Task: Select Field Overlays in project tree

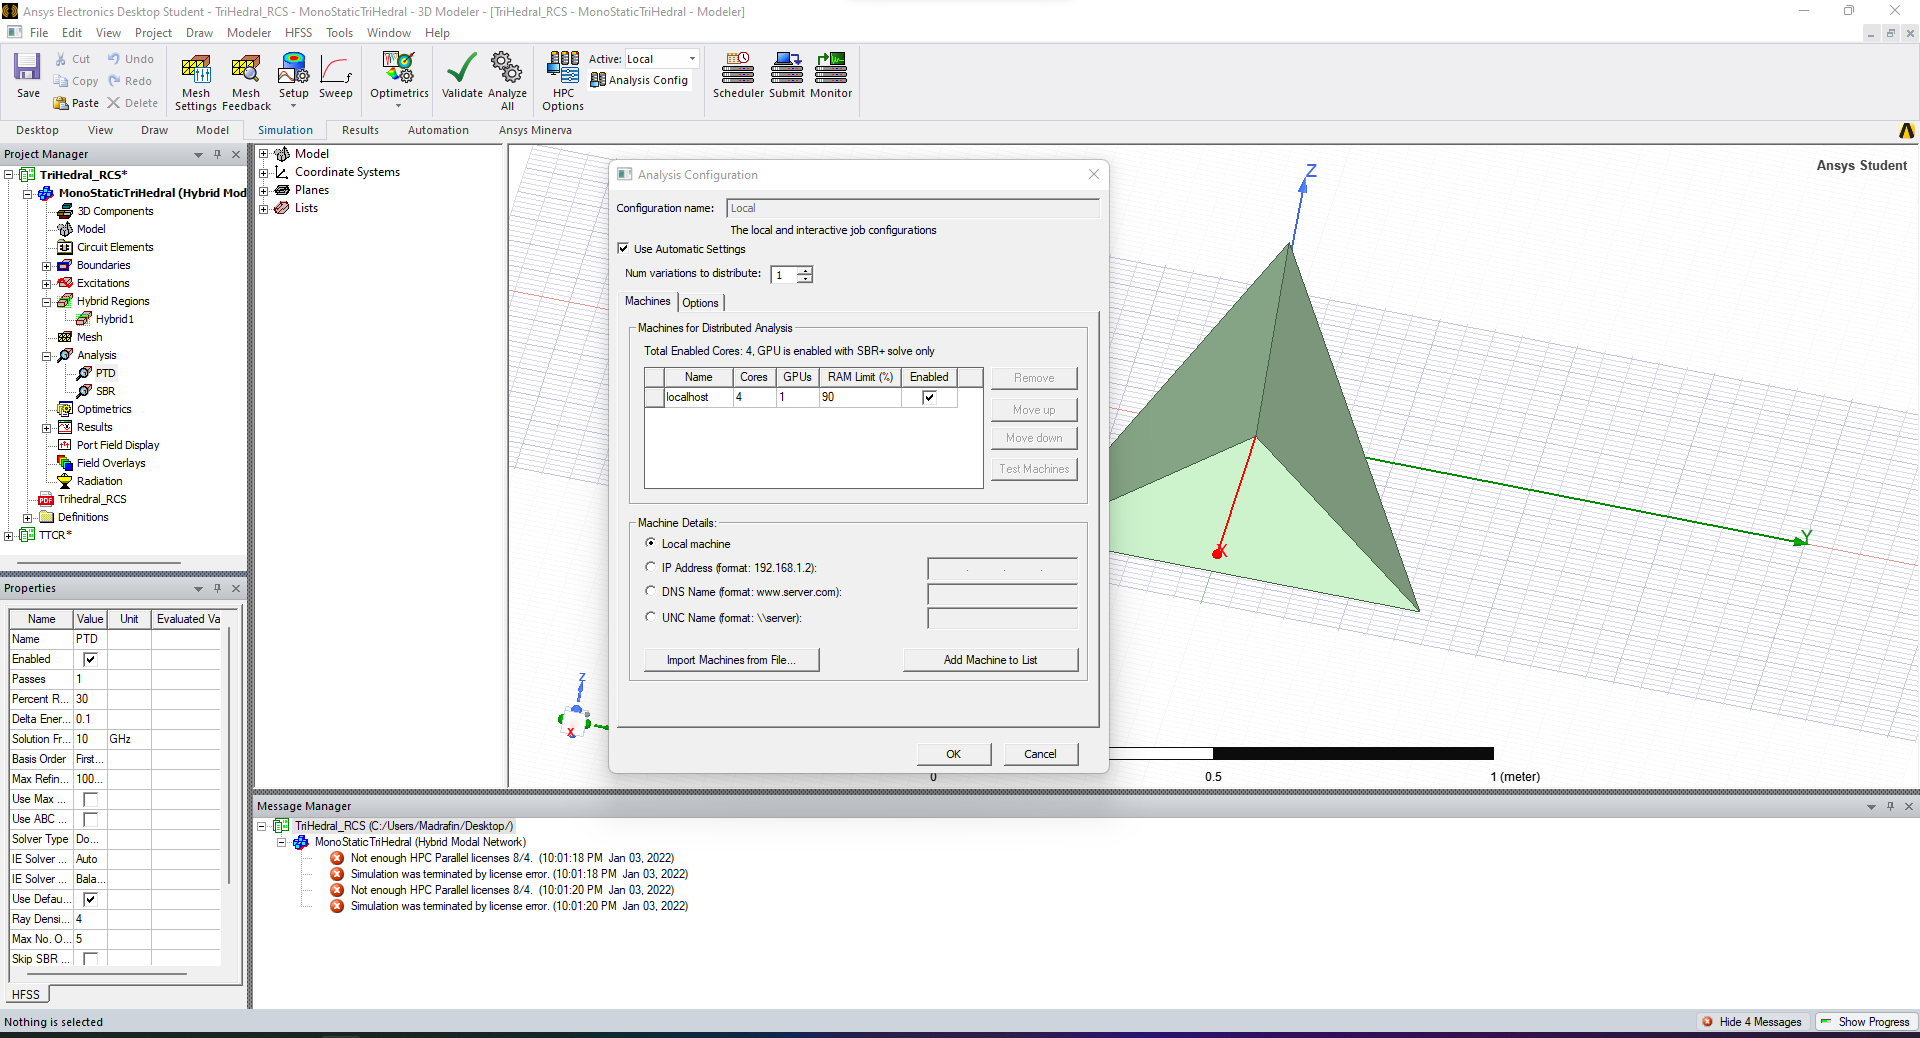Action: pos(111,463)
